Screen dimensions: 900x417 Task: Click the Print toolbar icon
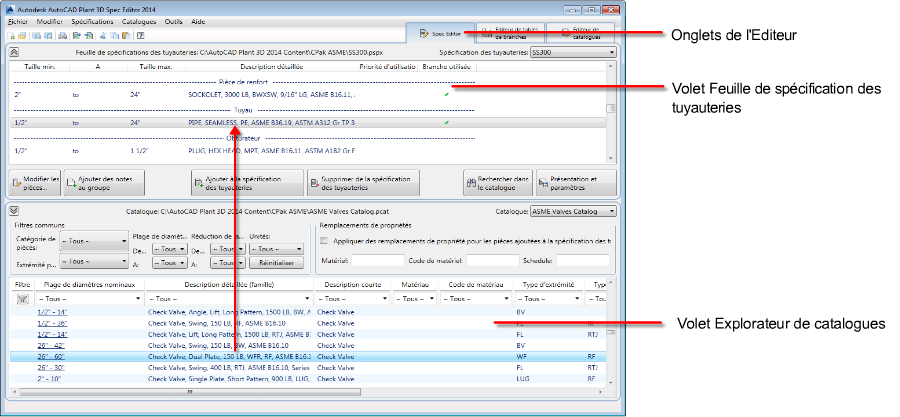click(62, 36)
